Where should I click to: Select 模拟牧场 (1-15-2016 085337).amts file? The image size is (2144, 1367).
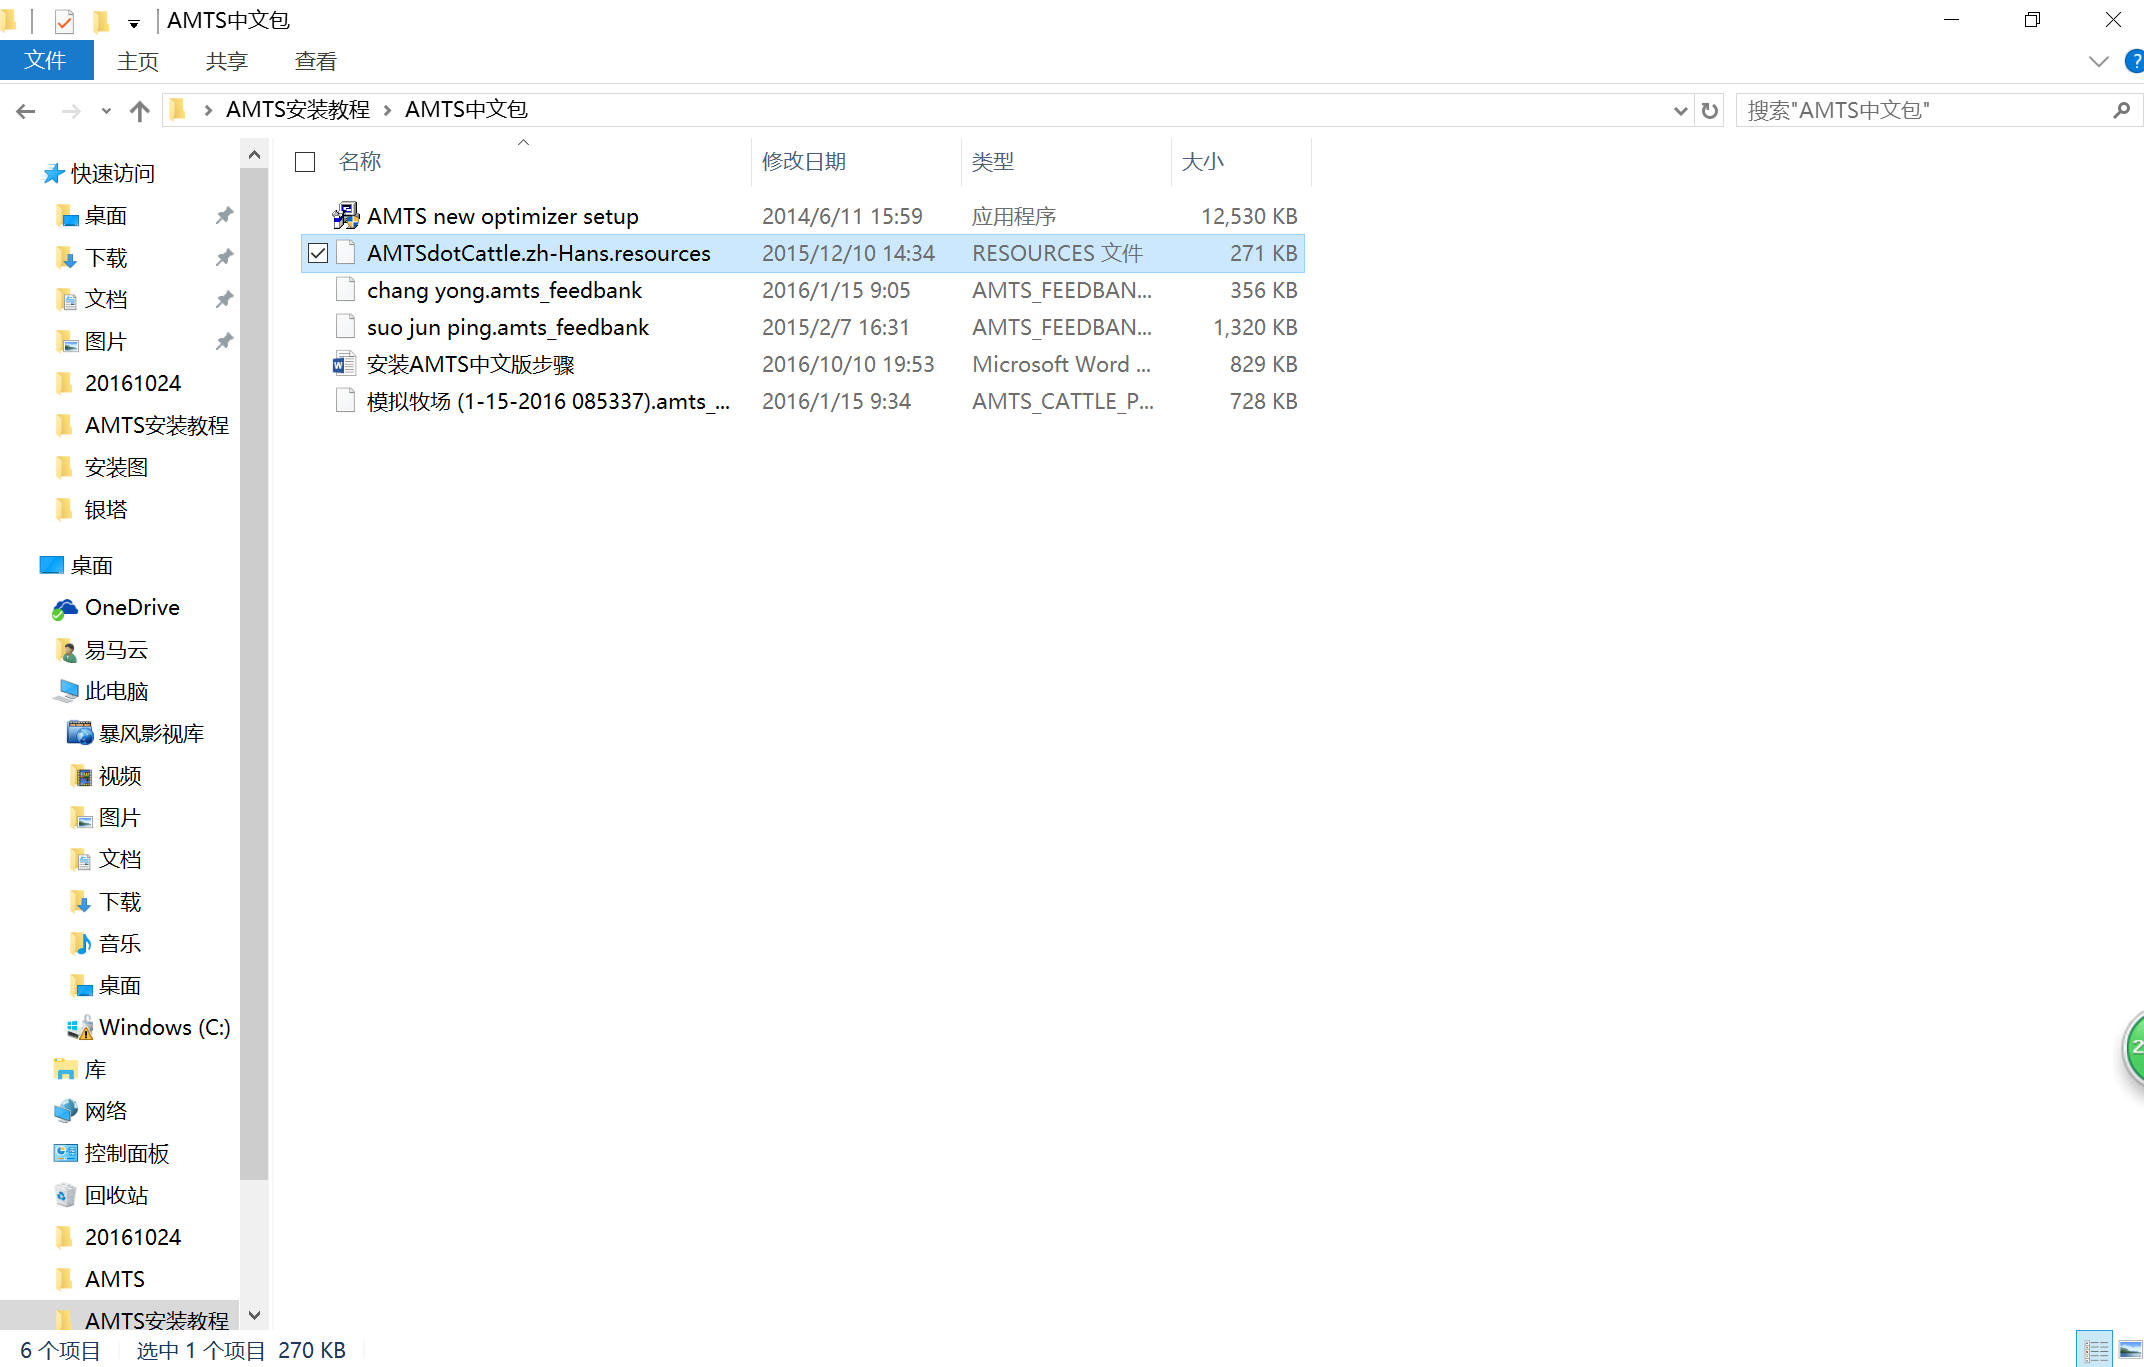(548, 401)
